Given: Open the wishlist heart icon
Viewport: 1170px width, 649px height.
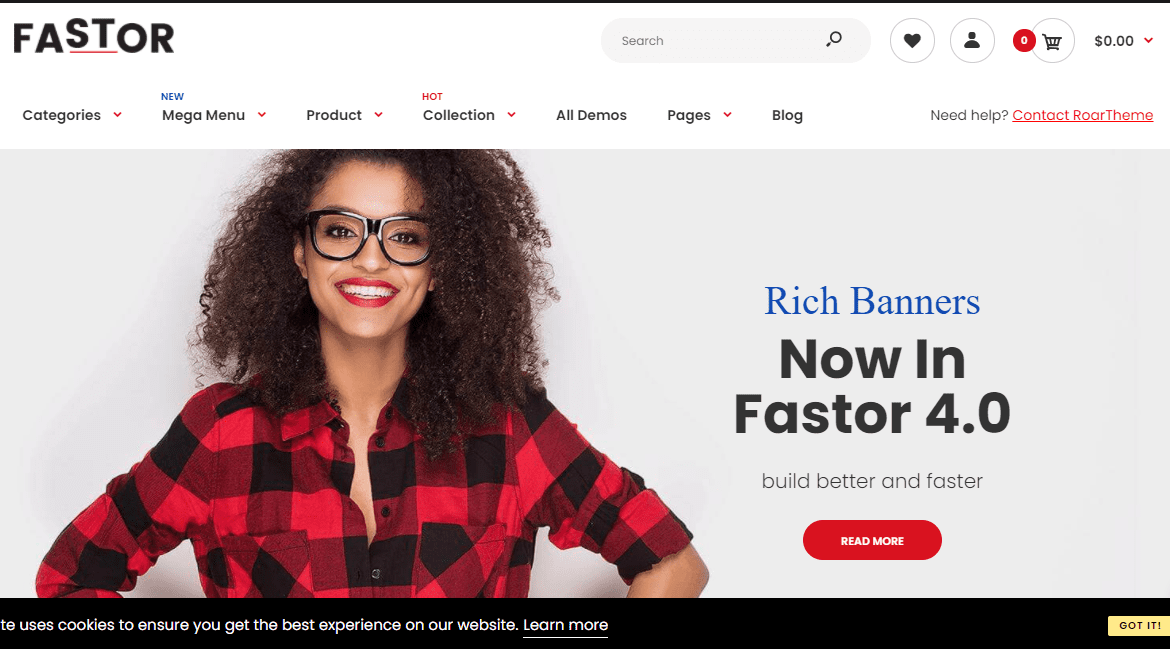Looking at the screenshot, I should click(x=912, y=40).
